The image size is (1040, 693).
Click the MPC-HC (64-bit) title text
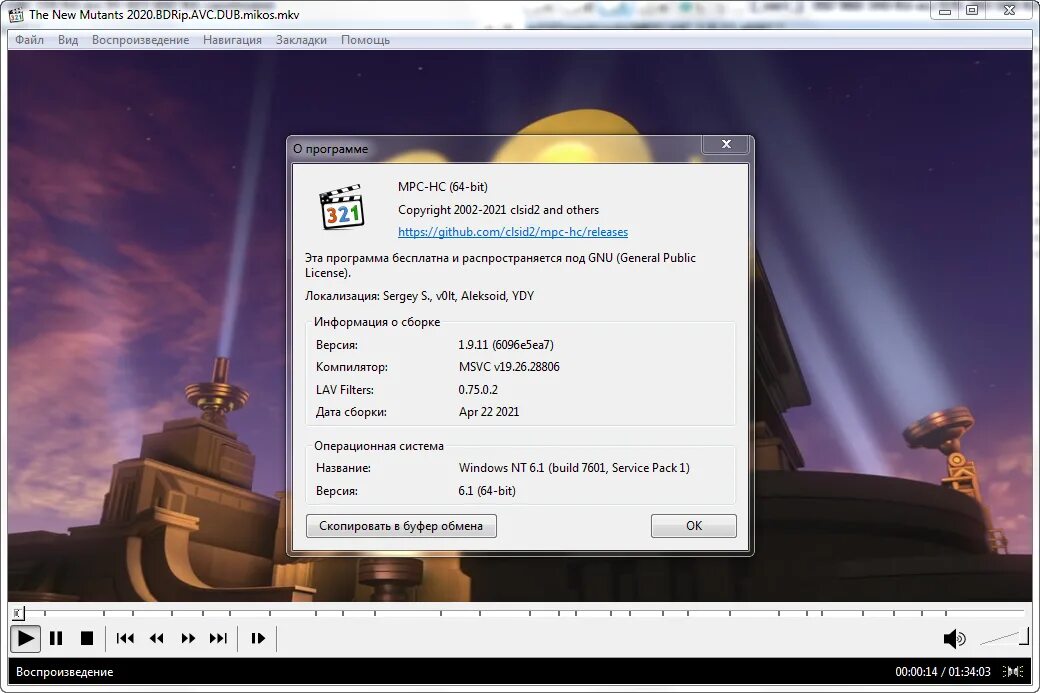click(x=442, y=187)
